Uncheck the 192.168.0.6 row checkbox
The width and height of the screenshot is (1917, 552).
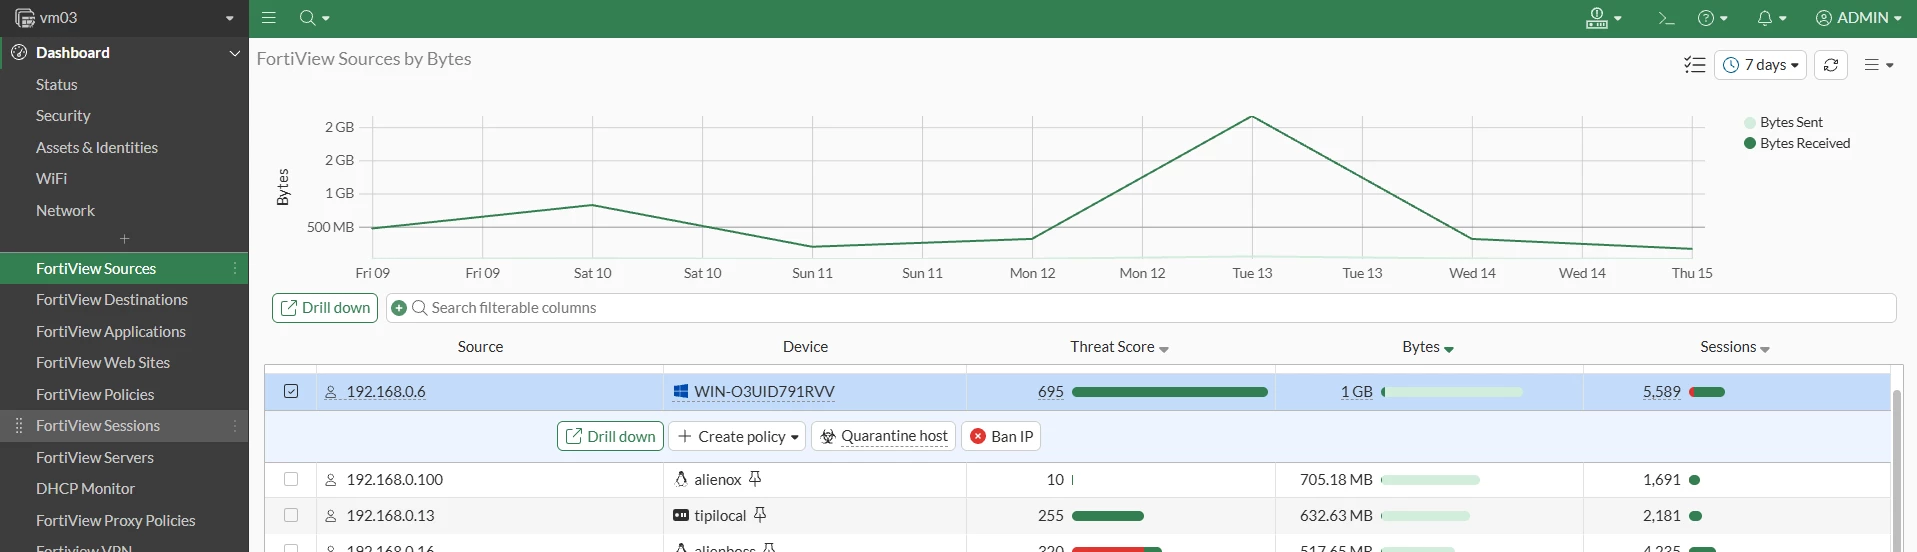click(291, 391)
